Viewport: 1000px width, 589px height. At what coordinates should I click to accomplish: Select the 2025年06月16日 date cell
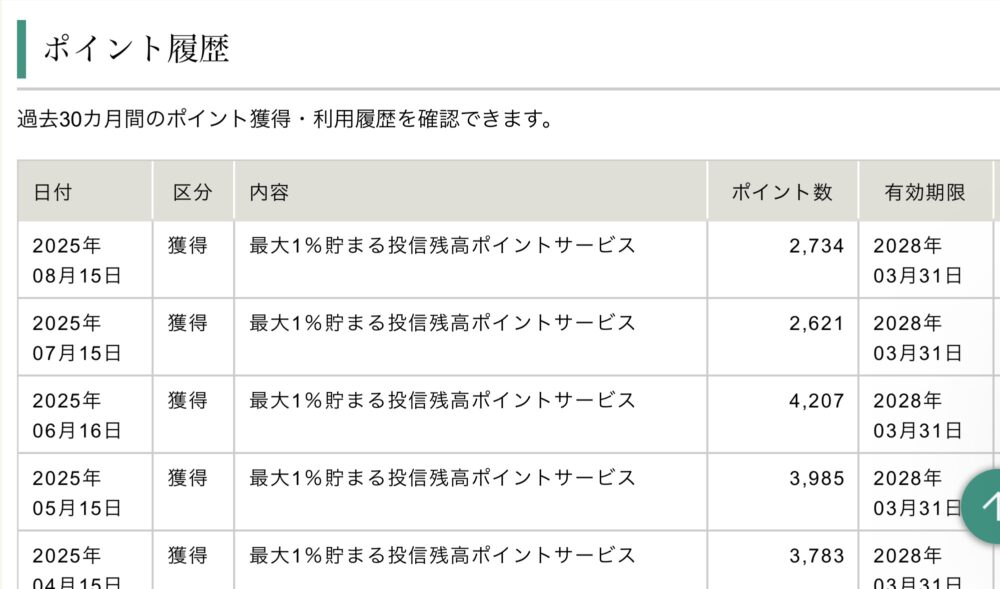[77, 416]
